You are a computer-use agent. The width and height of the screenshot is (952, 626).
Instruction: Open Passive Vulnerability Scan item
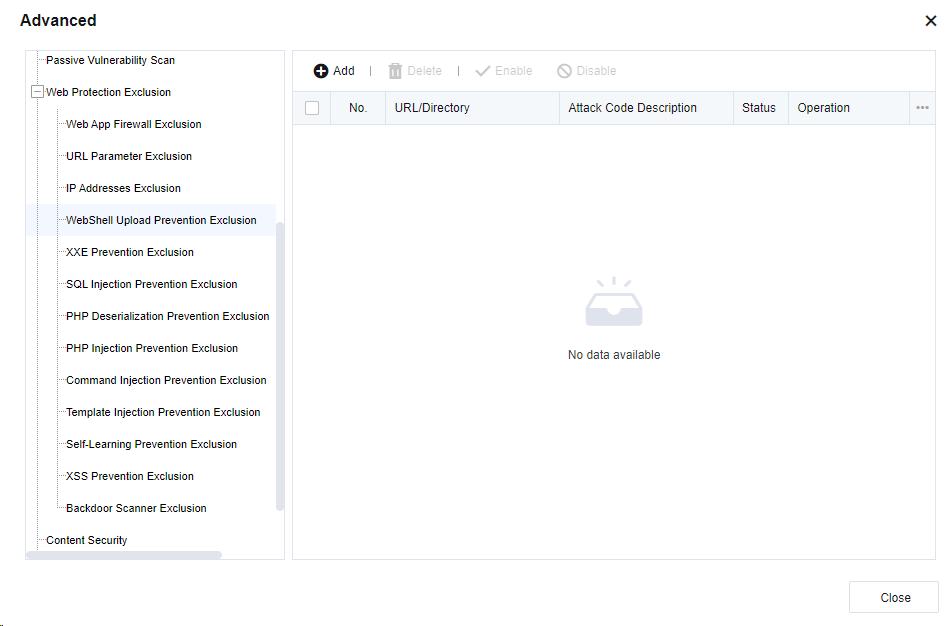[x=110, y=60]
